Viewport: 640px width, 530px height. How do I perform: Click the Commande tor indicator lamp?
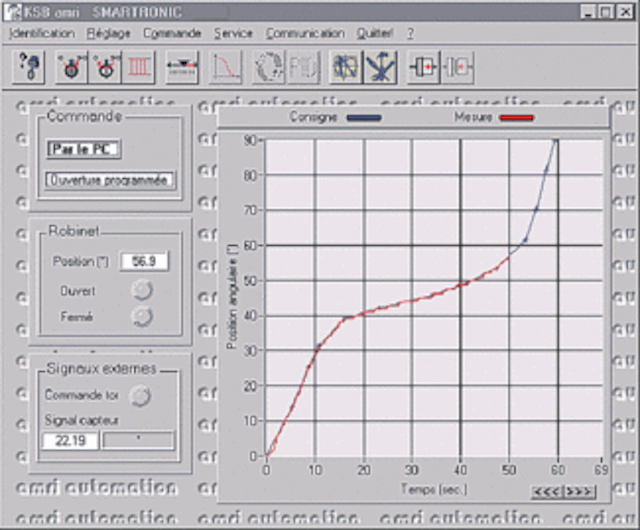(x=140, y=396)
